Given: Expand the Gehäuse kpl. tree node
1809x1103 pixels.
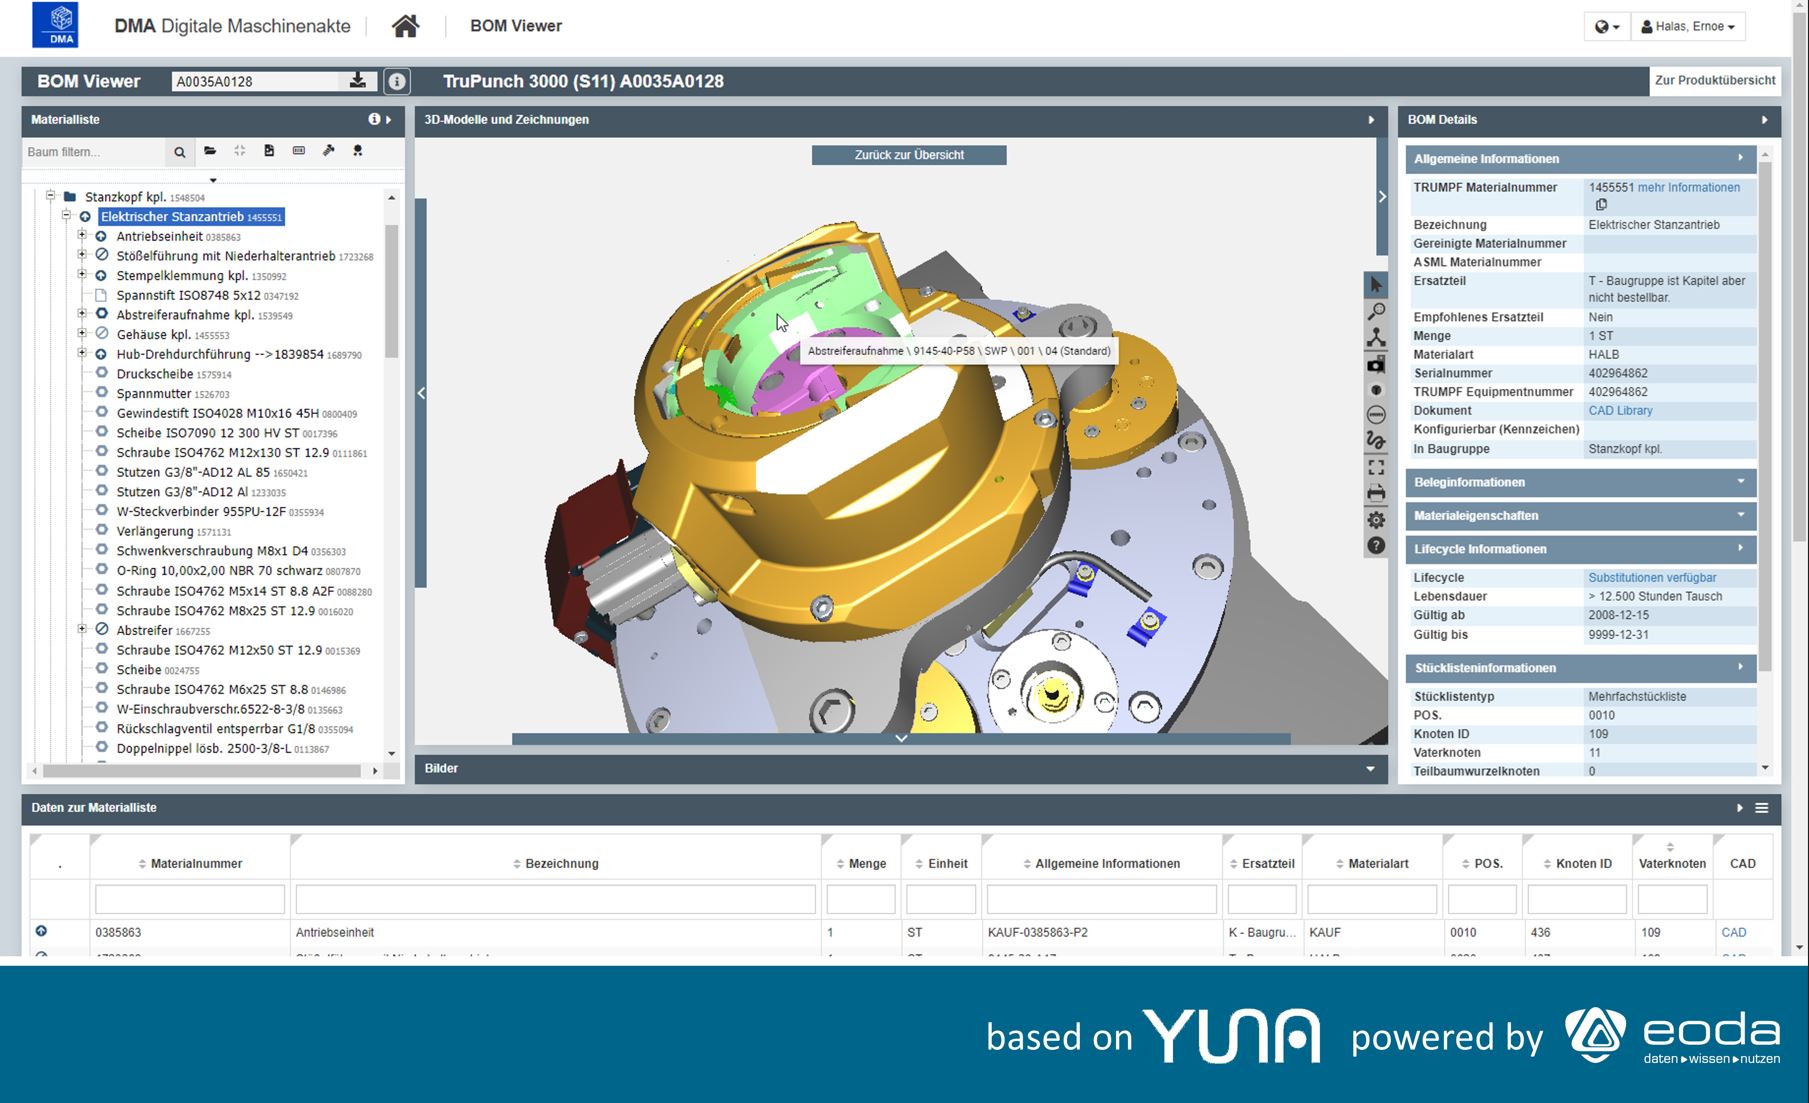Looking at the screenshot, I should (82, 334).
